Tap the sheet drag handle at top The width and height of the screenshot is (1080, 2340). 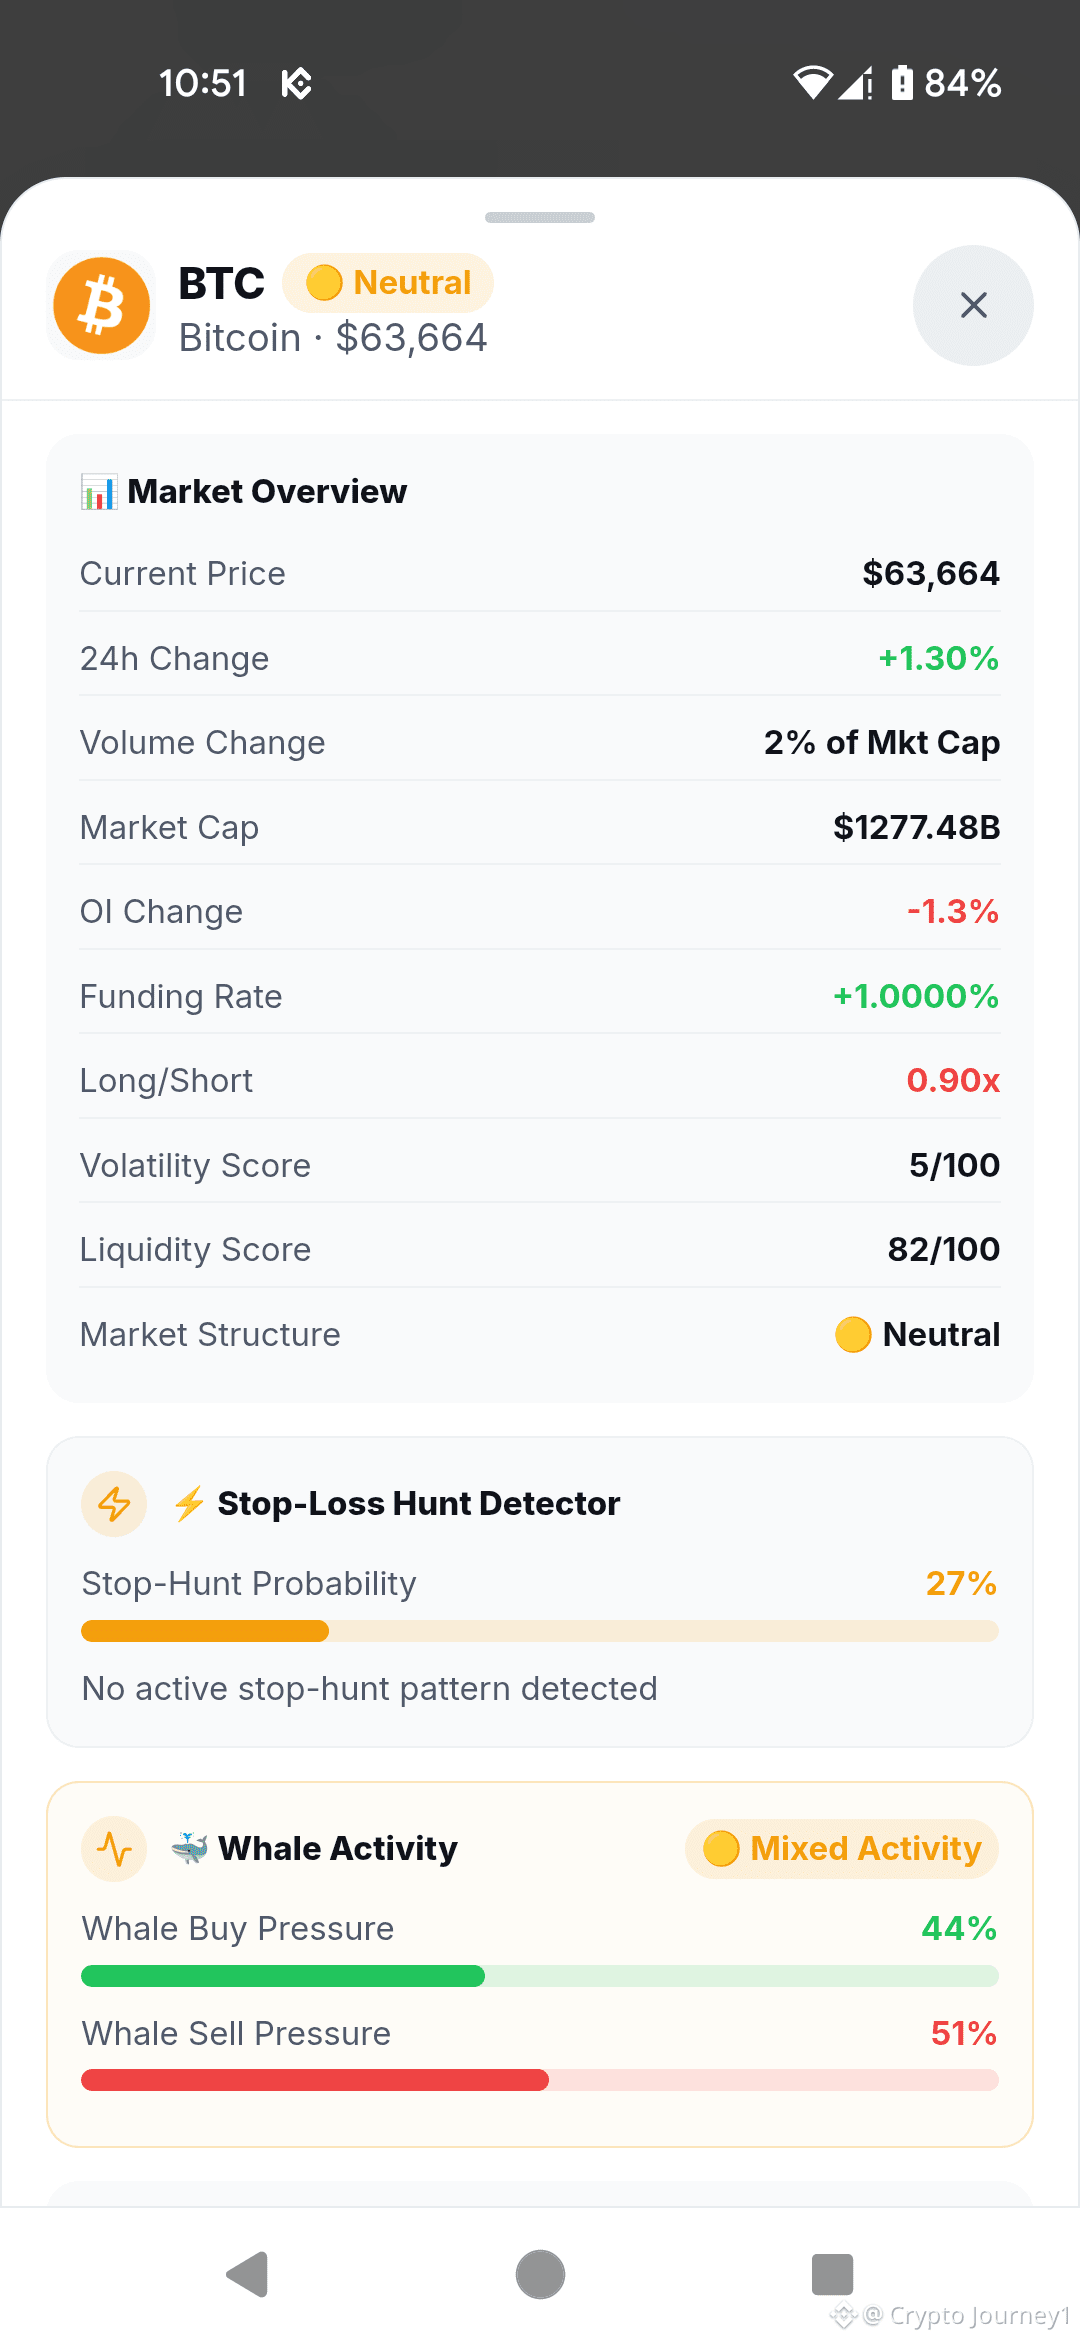pyautogui.click(x=540, y=217)
